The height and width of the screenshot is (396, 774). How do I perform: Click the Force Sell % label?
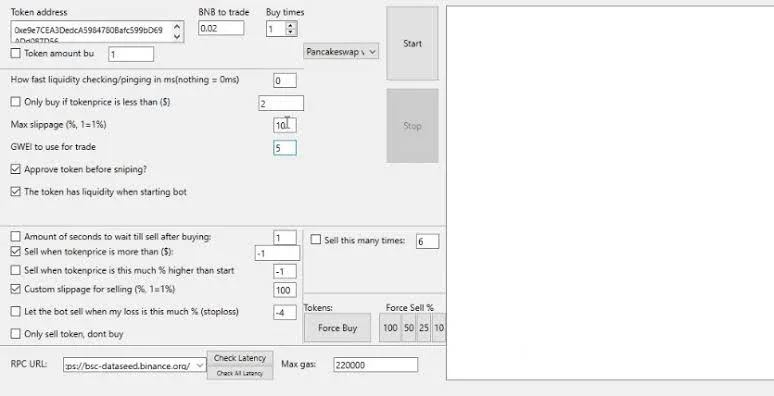point(410,308)
